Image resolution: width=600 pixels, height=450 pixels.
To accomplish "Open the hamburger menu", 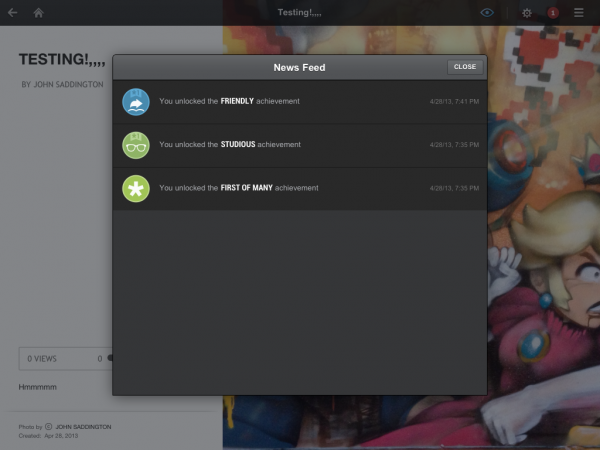I will pos(579,13).
